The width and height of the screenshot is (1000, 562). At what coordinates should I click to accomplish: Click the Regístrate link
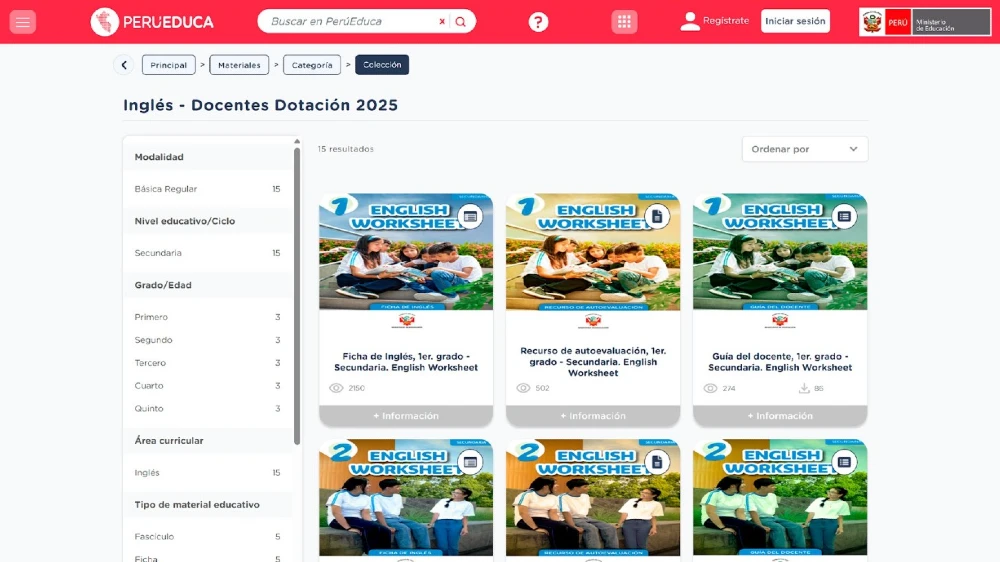[x=725, y=21]
